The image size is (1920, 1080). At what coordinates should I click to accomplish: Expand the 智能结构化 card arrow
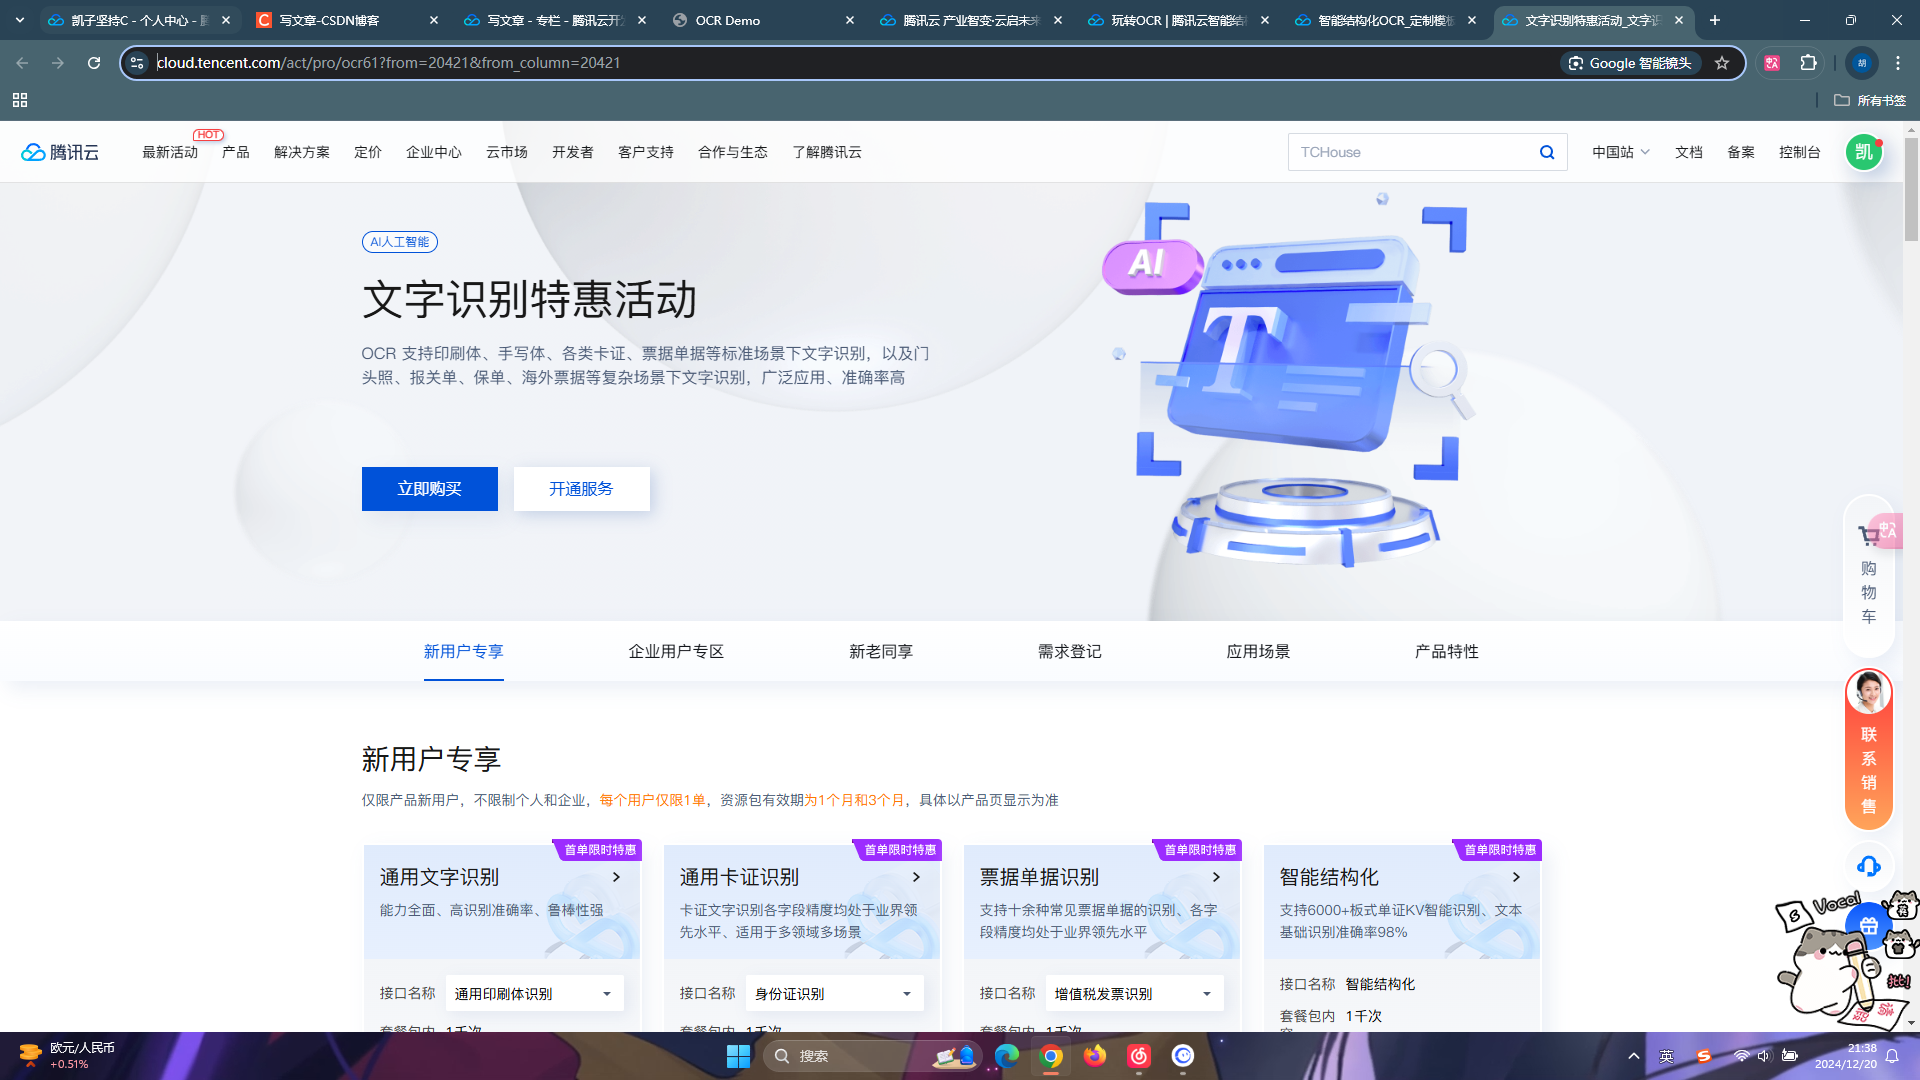1517,877
